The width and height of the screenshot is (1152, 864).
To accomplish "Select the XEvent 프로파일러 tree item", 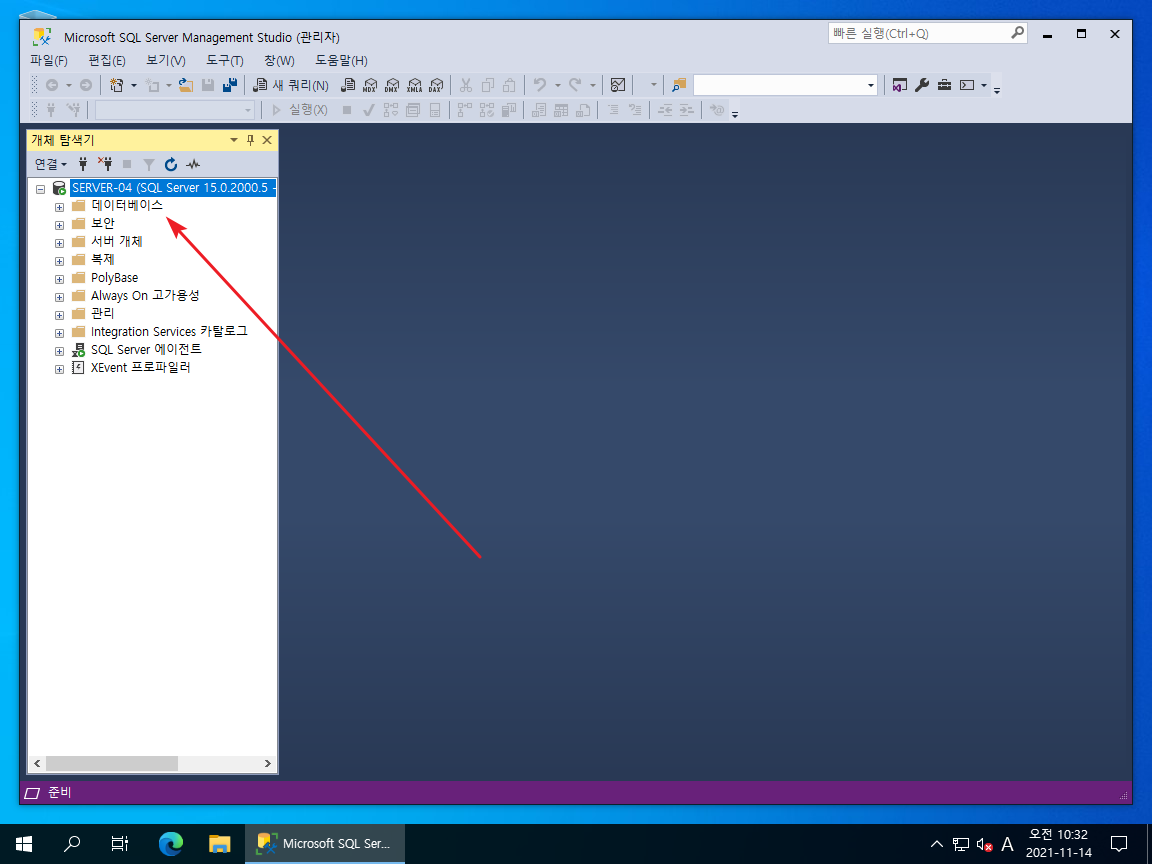I will pyautogui.click(x=140, y=367).
